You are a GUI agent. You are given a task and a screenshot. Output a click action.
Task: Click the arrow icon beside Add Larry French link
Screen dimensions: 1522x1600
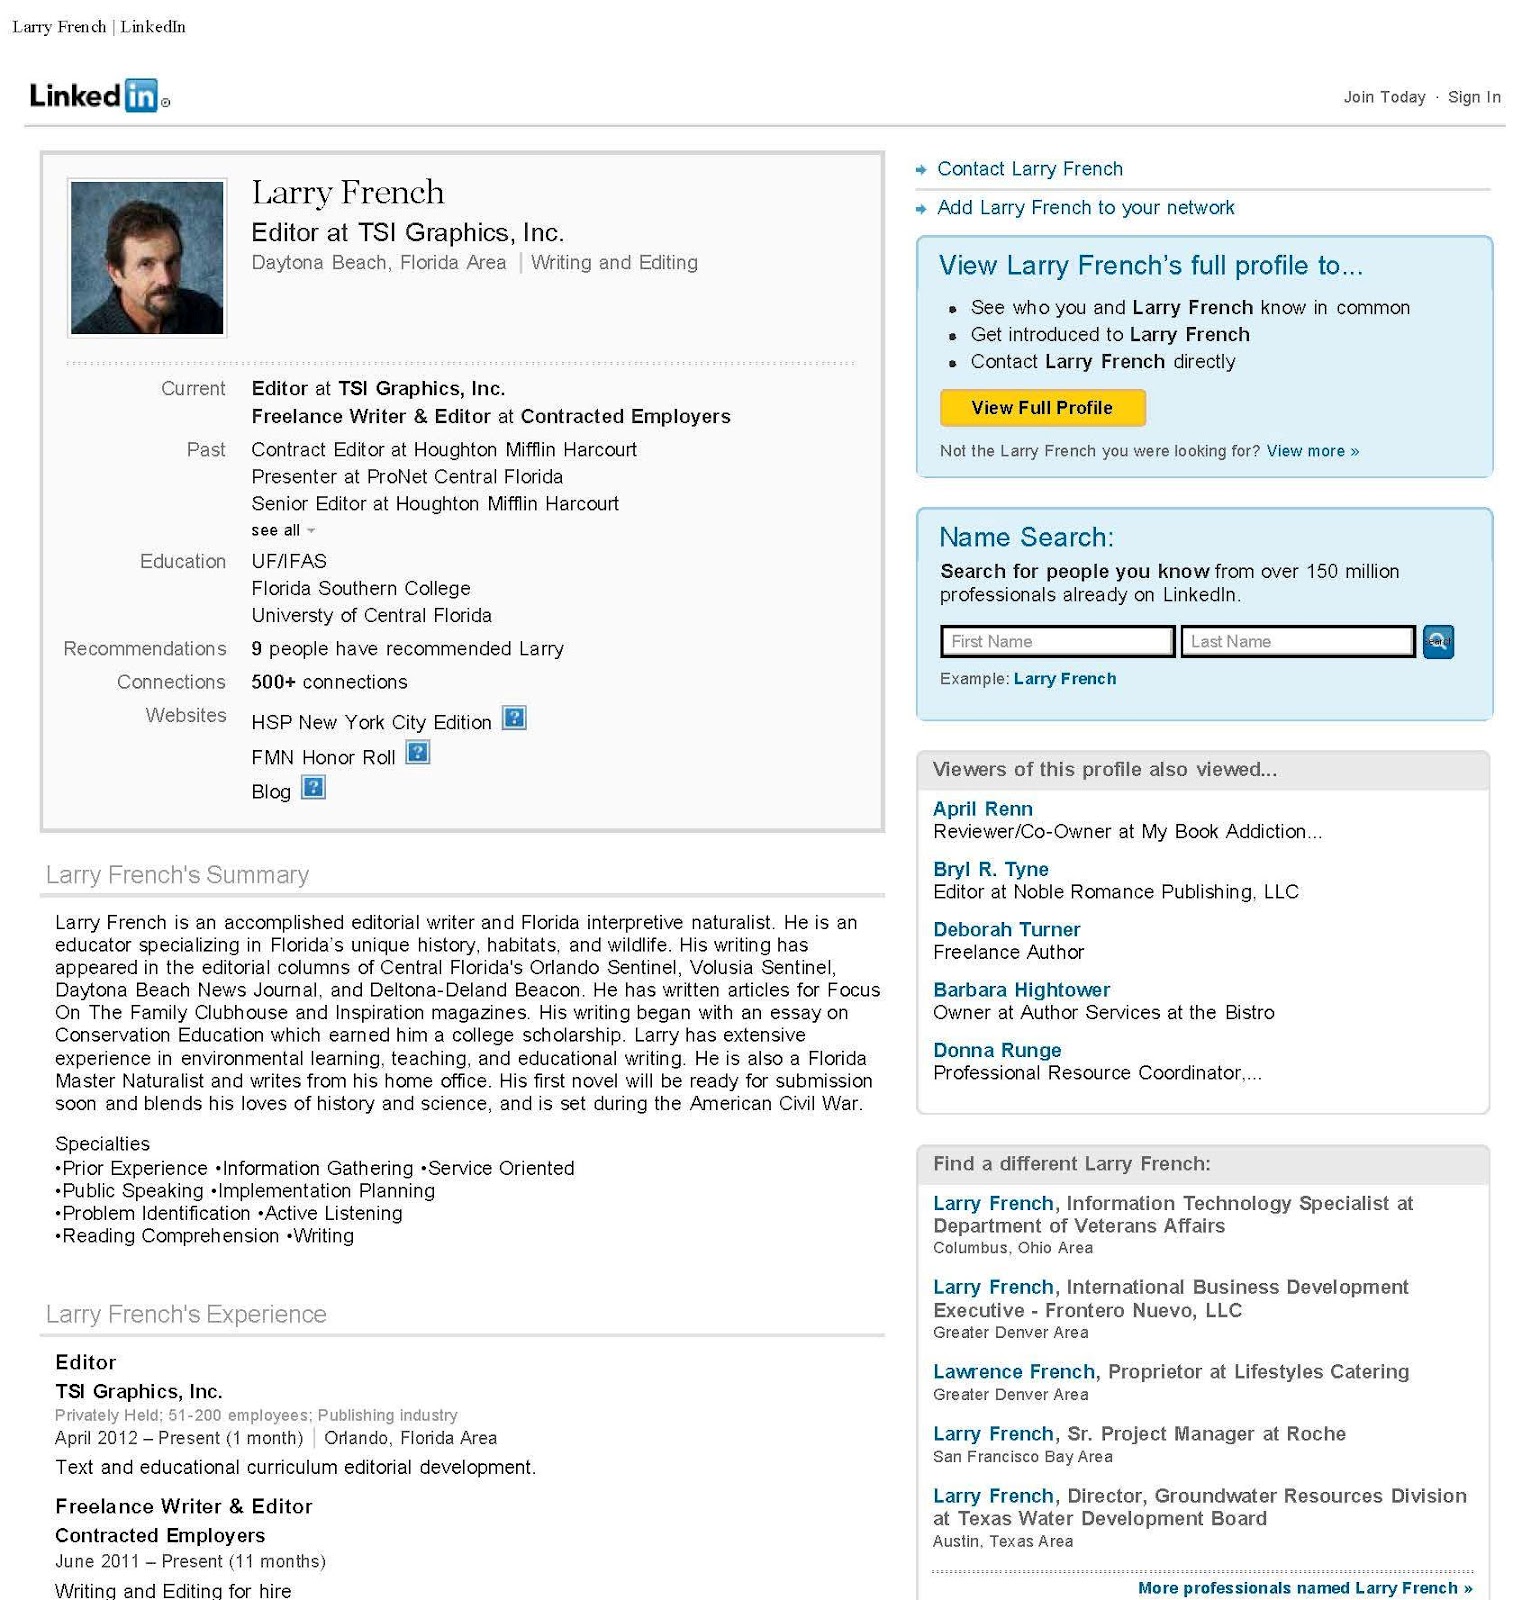click(x=921, y=208)
